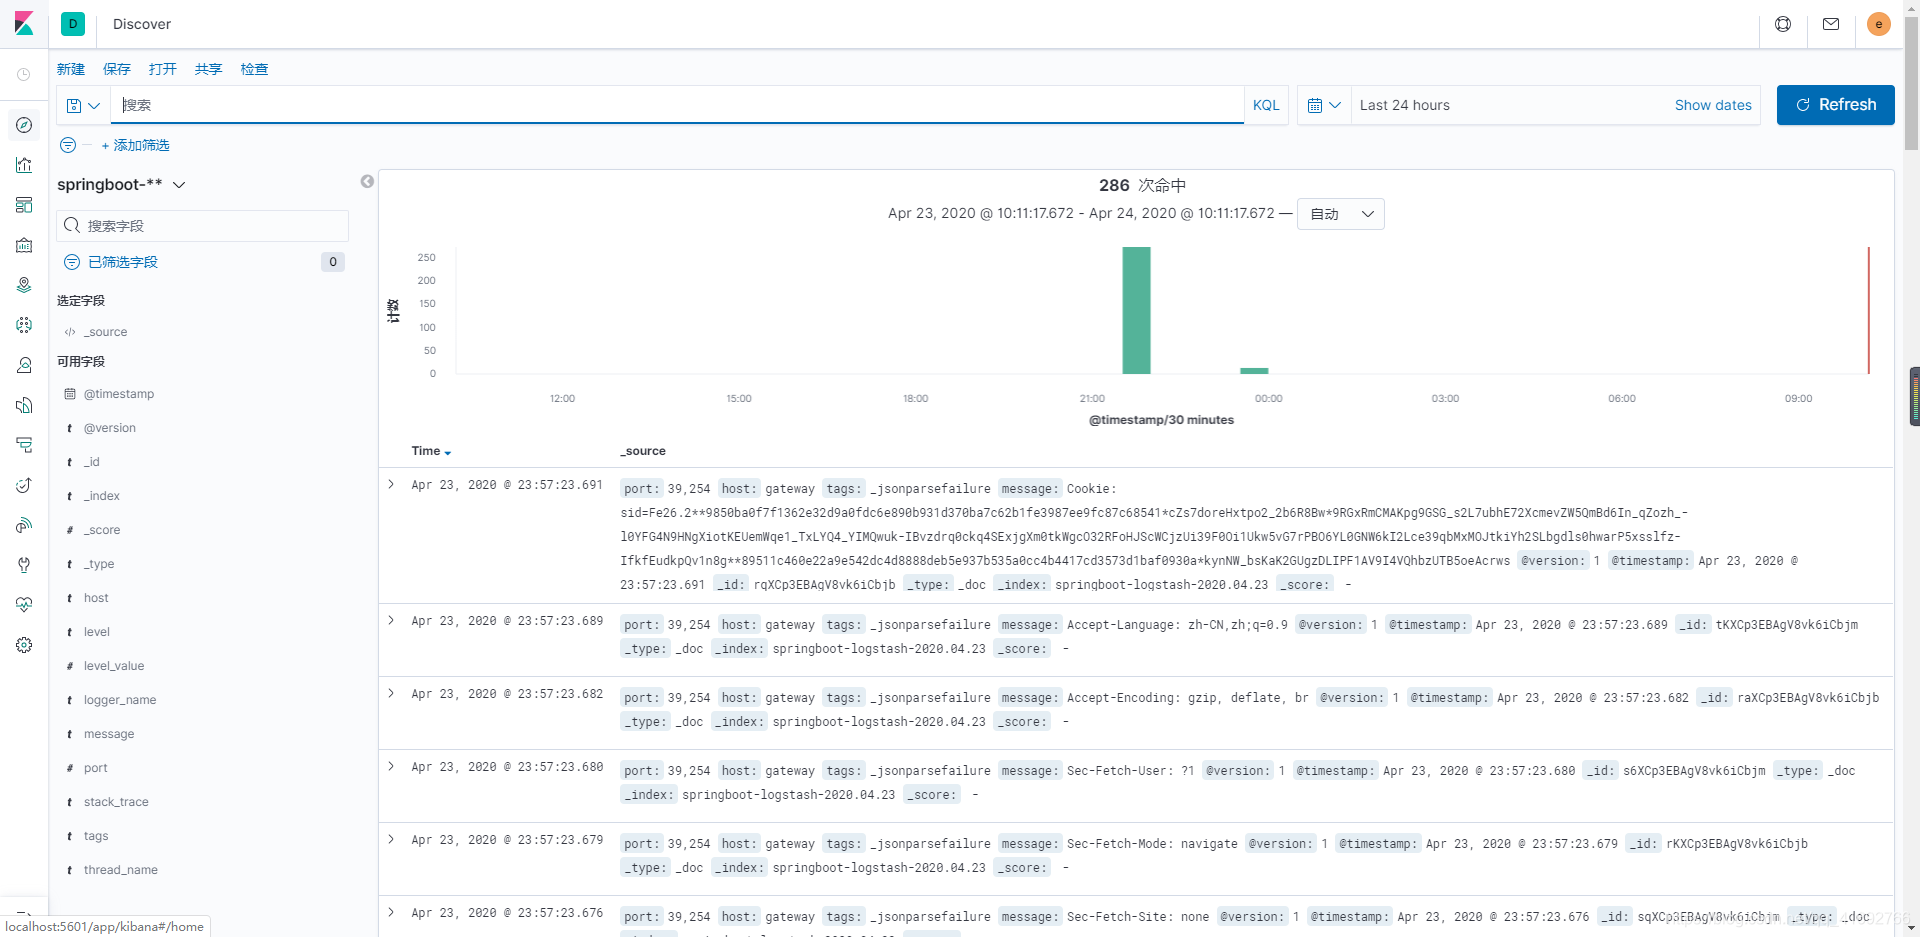Open the Machine Learning icon in sidebar
The image size is (1920, 937).
point(24,325)
